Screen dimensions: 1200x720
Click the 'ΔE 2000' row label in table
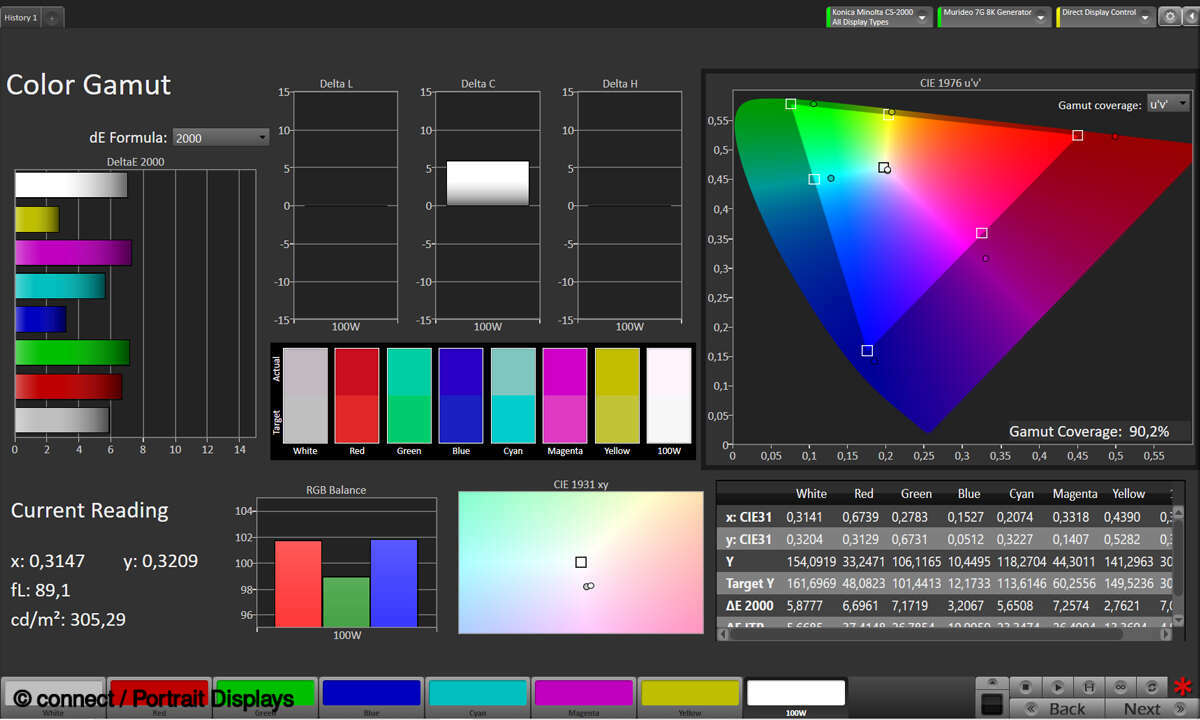pyautogui.click(x=751, y=606)
